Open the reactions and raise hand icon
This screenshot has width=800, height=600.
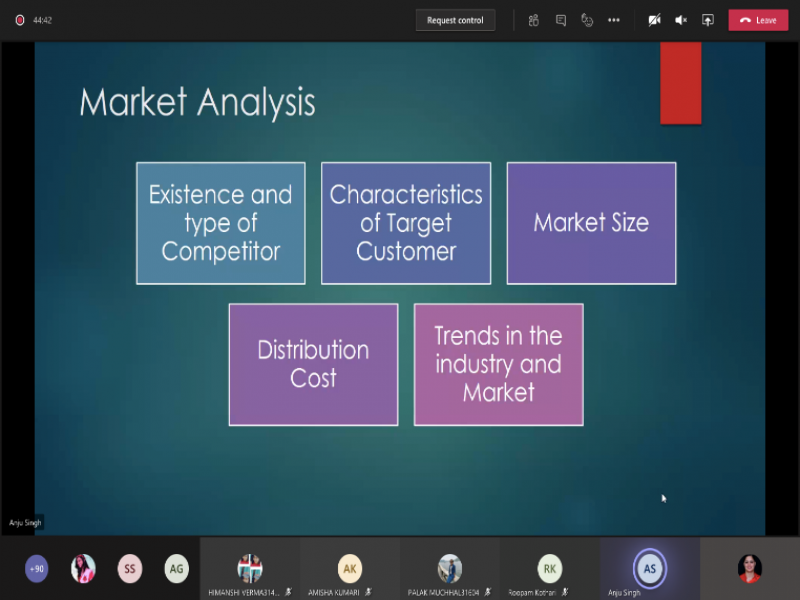(587, 20)
